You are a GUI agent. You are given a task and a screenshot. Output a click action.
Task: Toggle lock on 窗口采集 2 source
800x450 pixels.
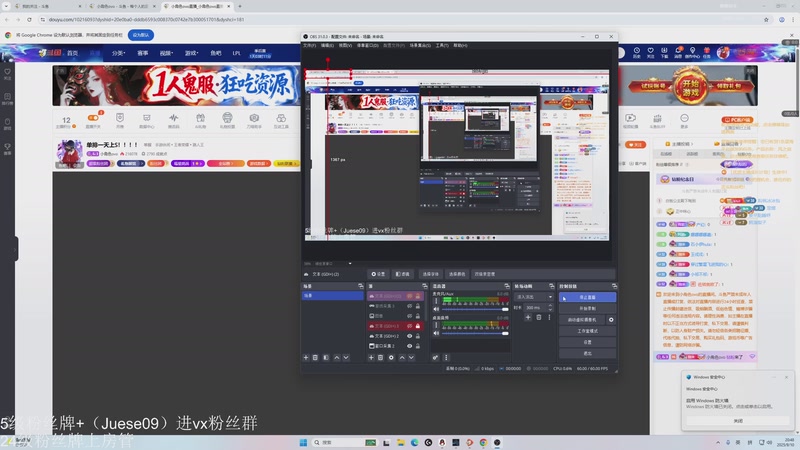point(418,346)
